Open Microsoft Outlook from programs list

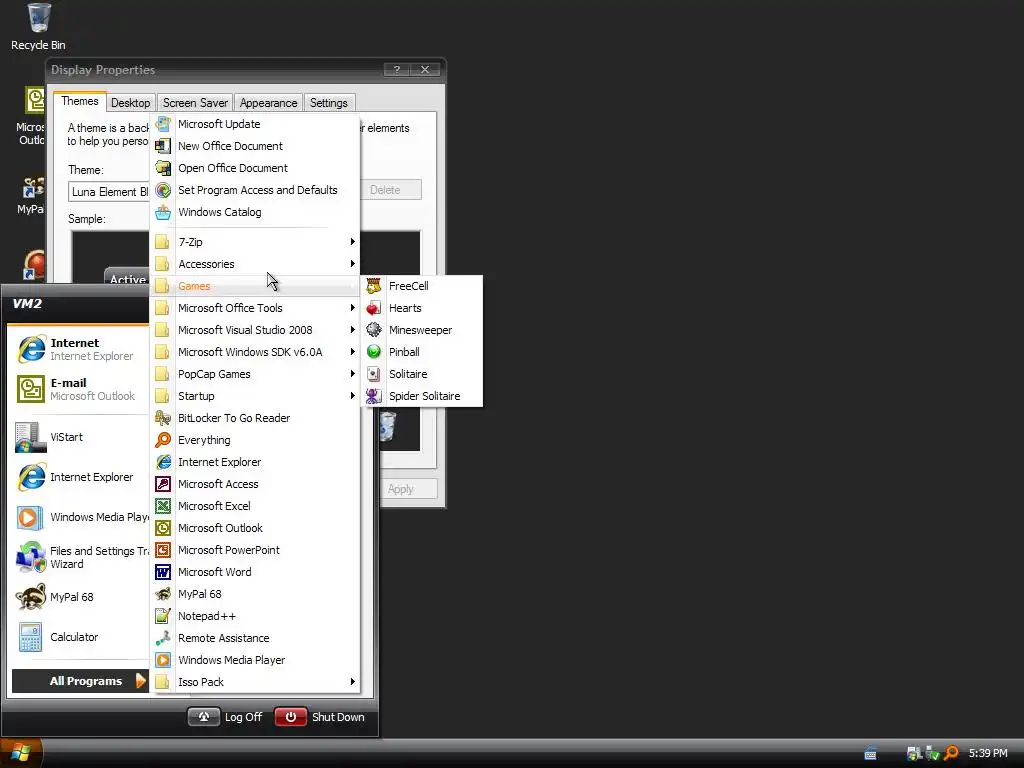(x=255, y=528)
